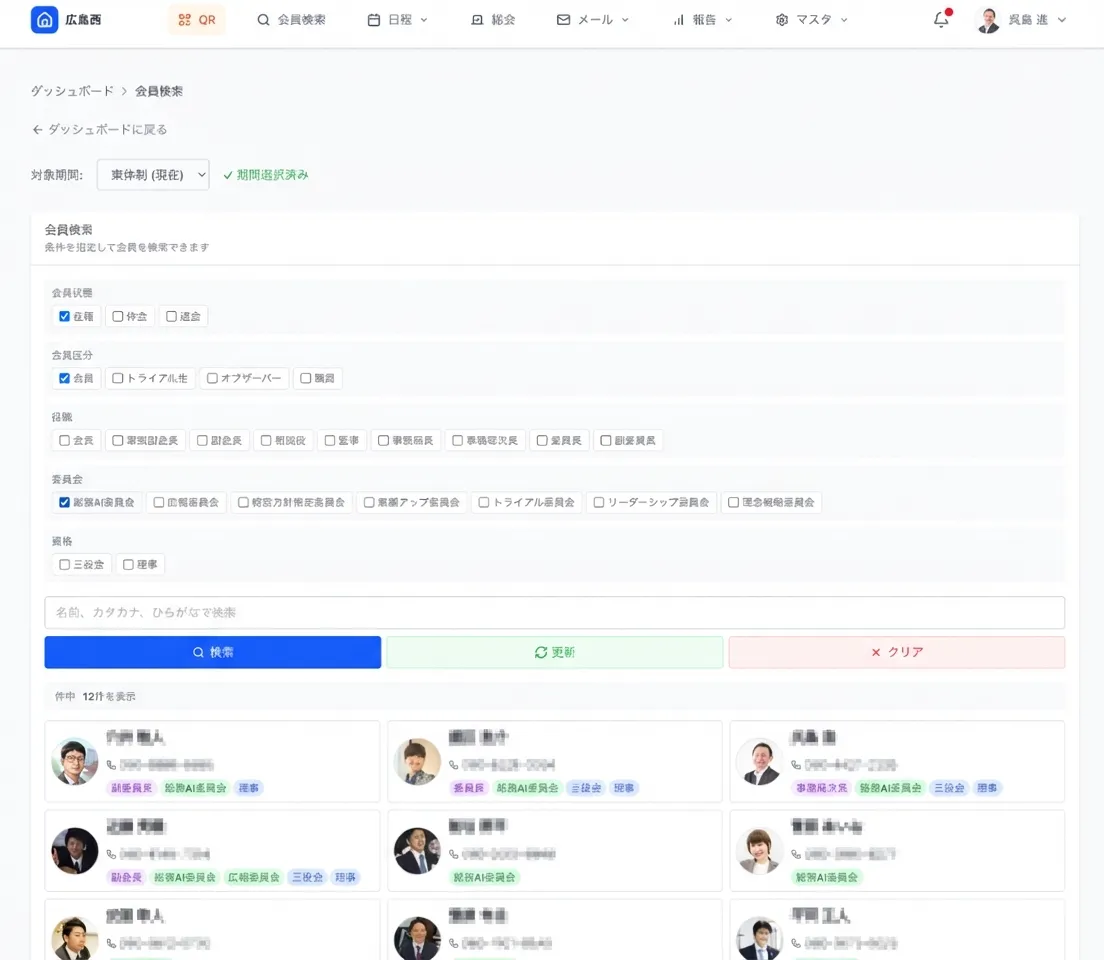This screenshot has height=960, width=1104.
Task: Open the メール dropdown chevron
Action: pos(624,20)
